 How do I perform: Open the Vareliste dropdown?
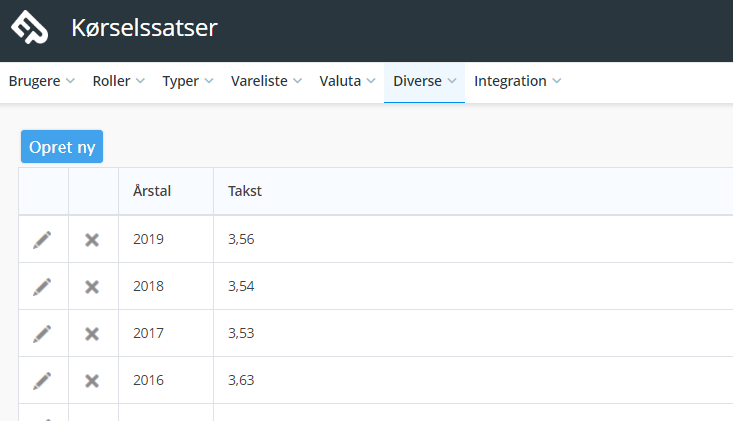[x=266, y=81]
